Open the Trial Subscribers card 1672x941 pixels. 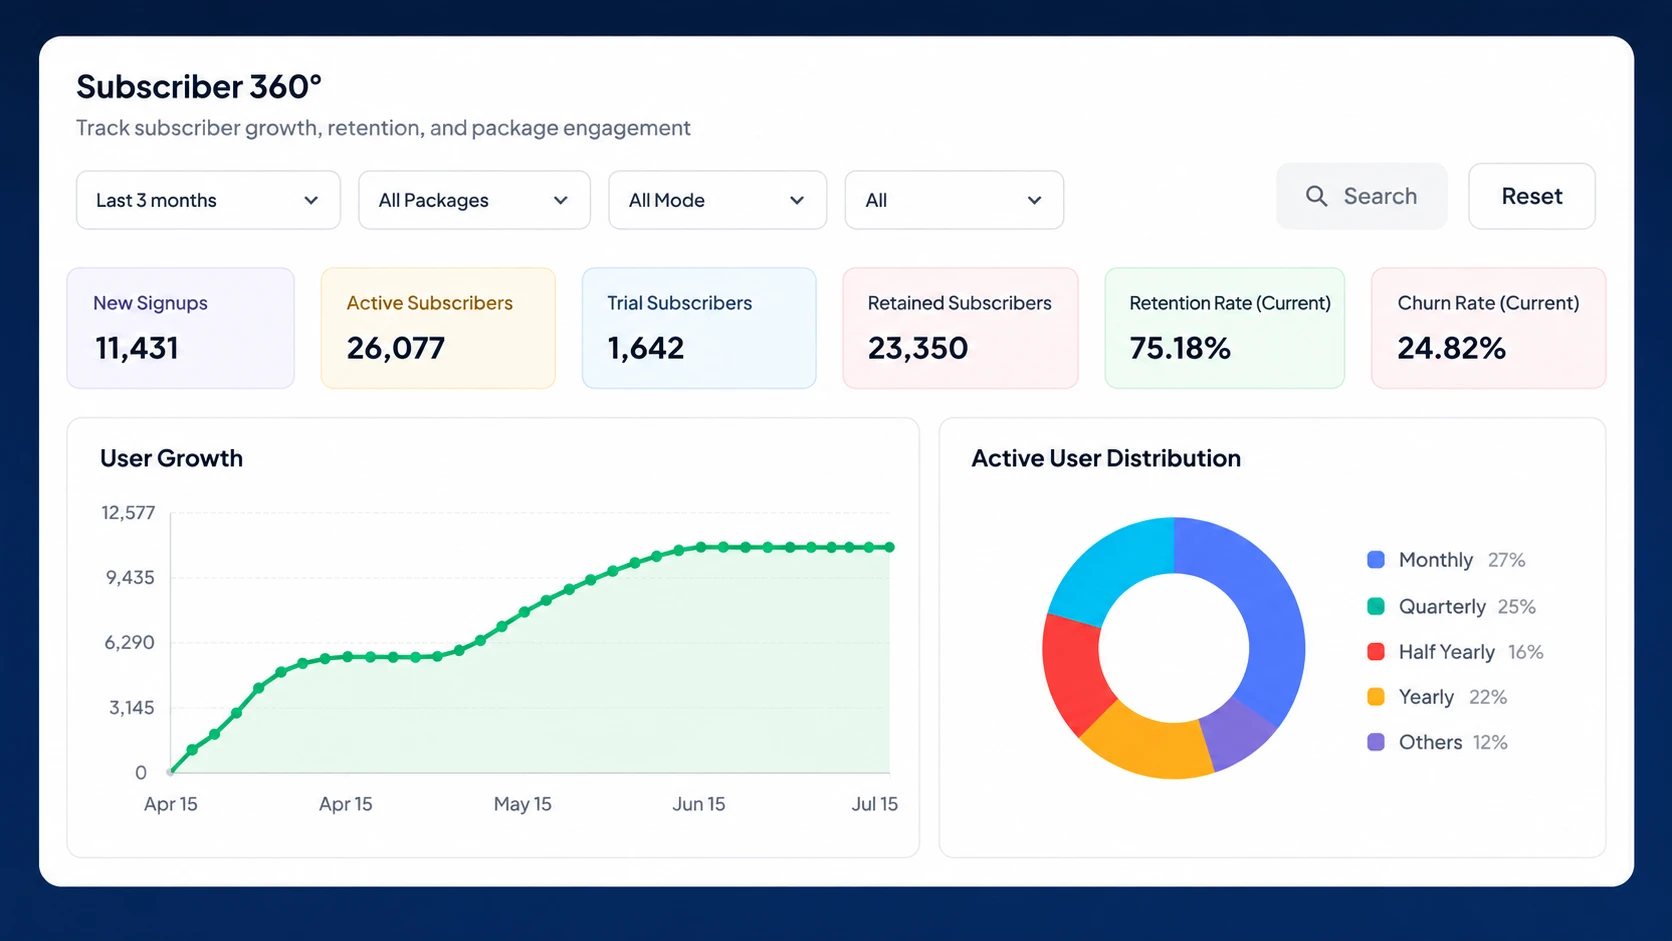pyautogui.click(x=699, y=328)
